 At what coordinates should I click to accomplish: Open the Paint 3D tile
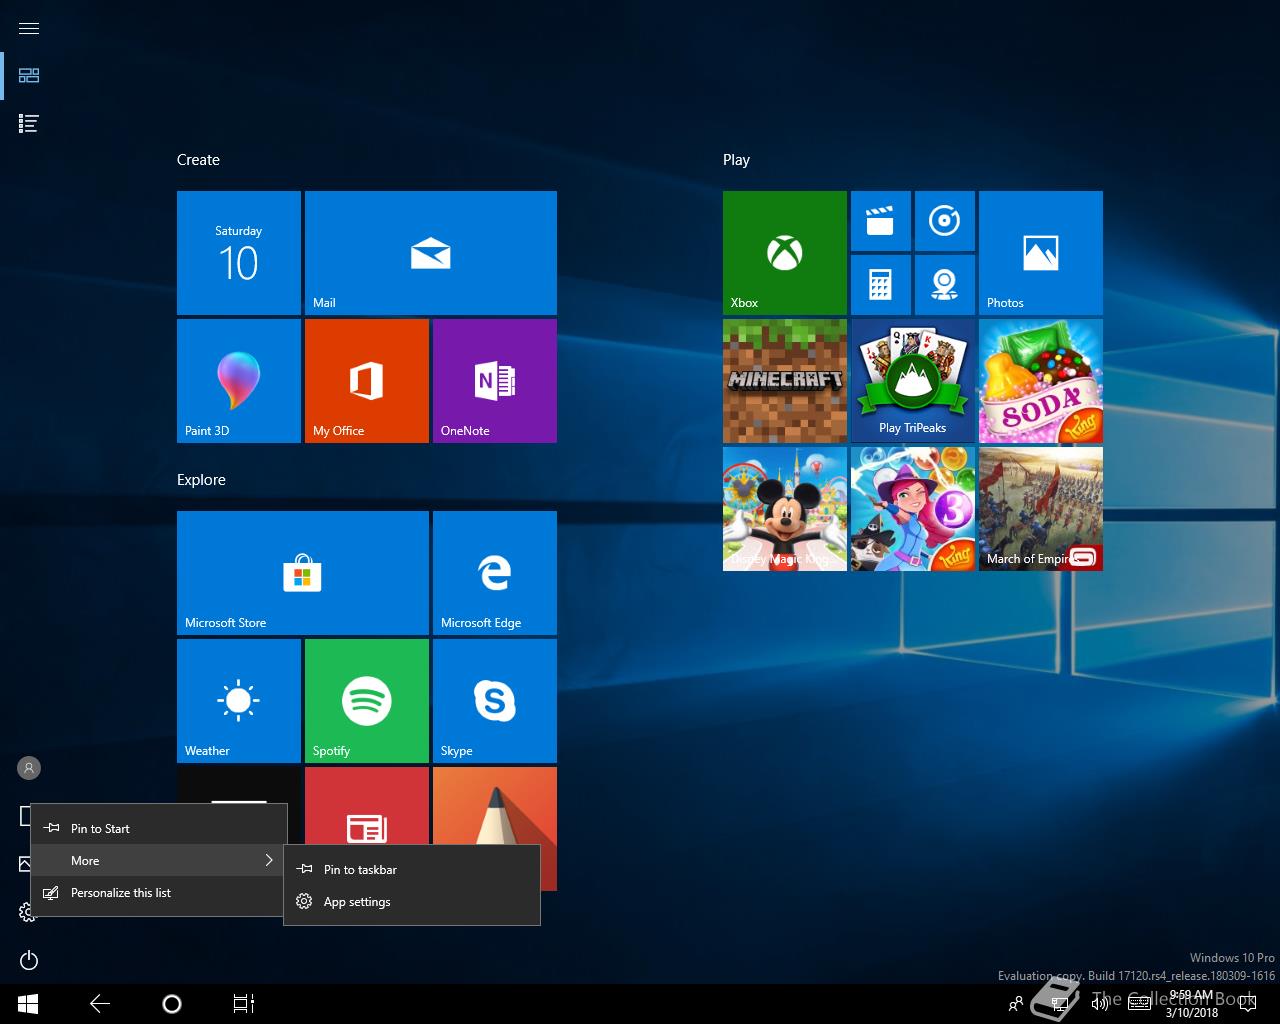tap(239, 381)
